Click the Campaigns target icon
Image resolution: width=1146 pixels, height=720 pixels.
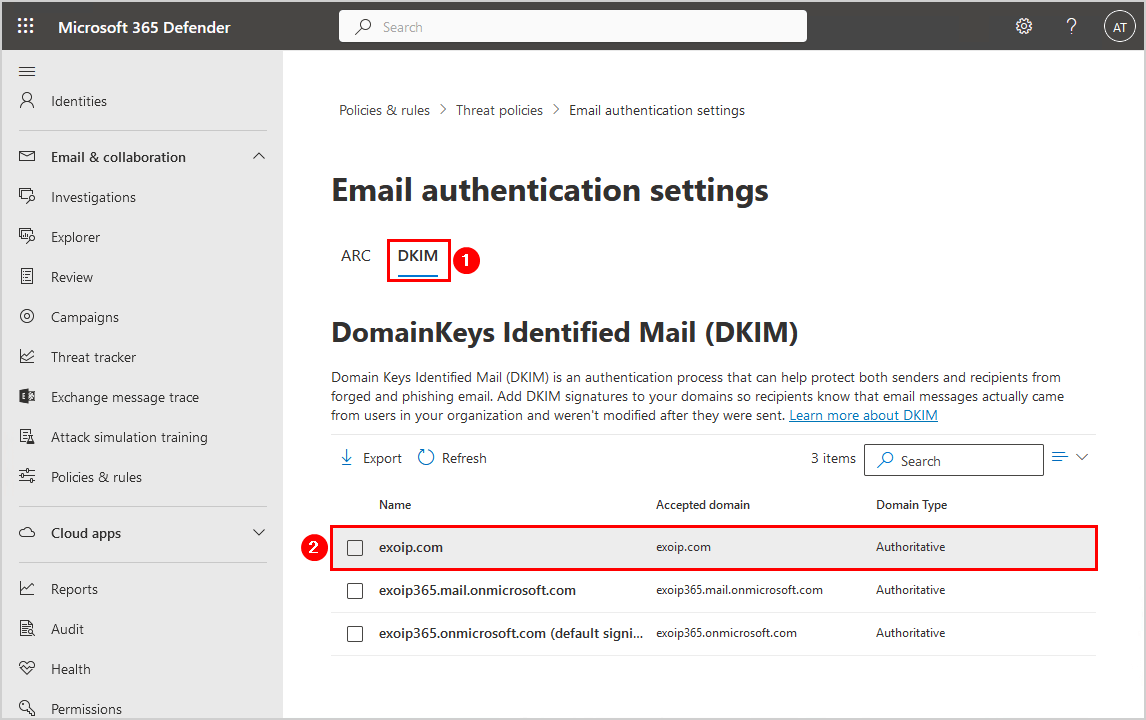27,317
